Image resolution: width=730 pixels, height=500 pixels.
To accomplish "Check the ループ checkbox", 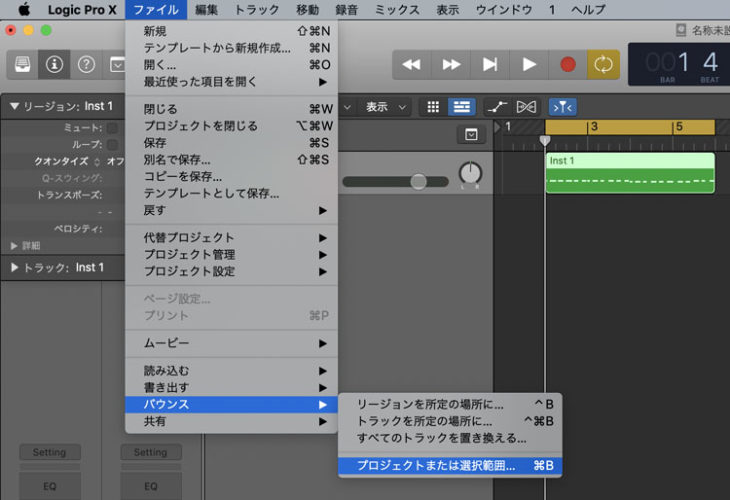I will tap(113, 144).
